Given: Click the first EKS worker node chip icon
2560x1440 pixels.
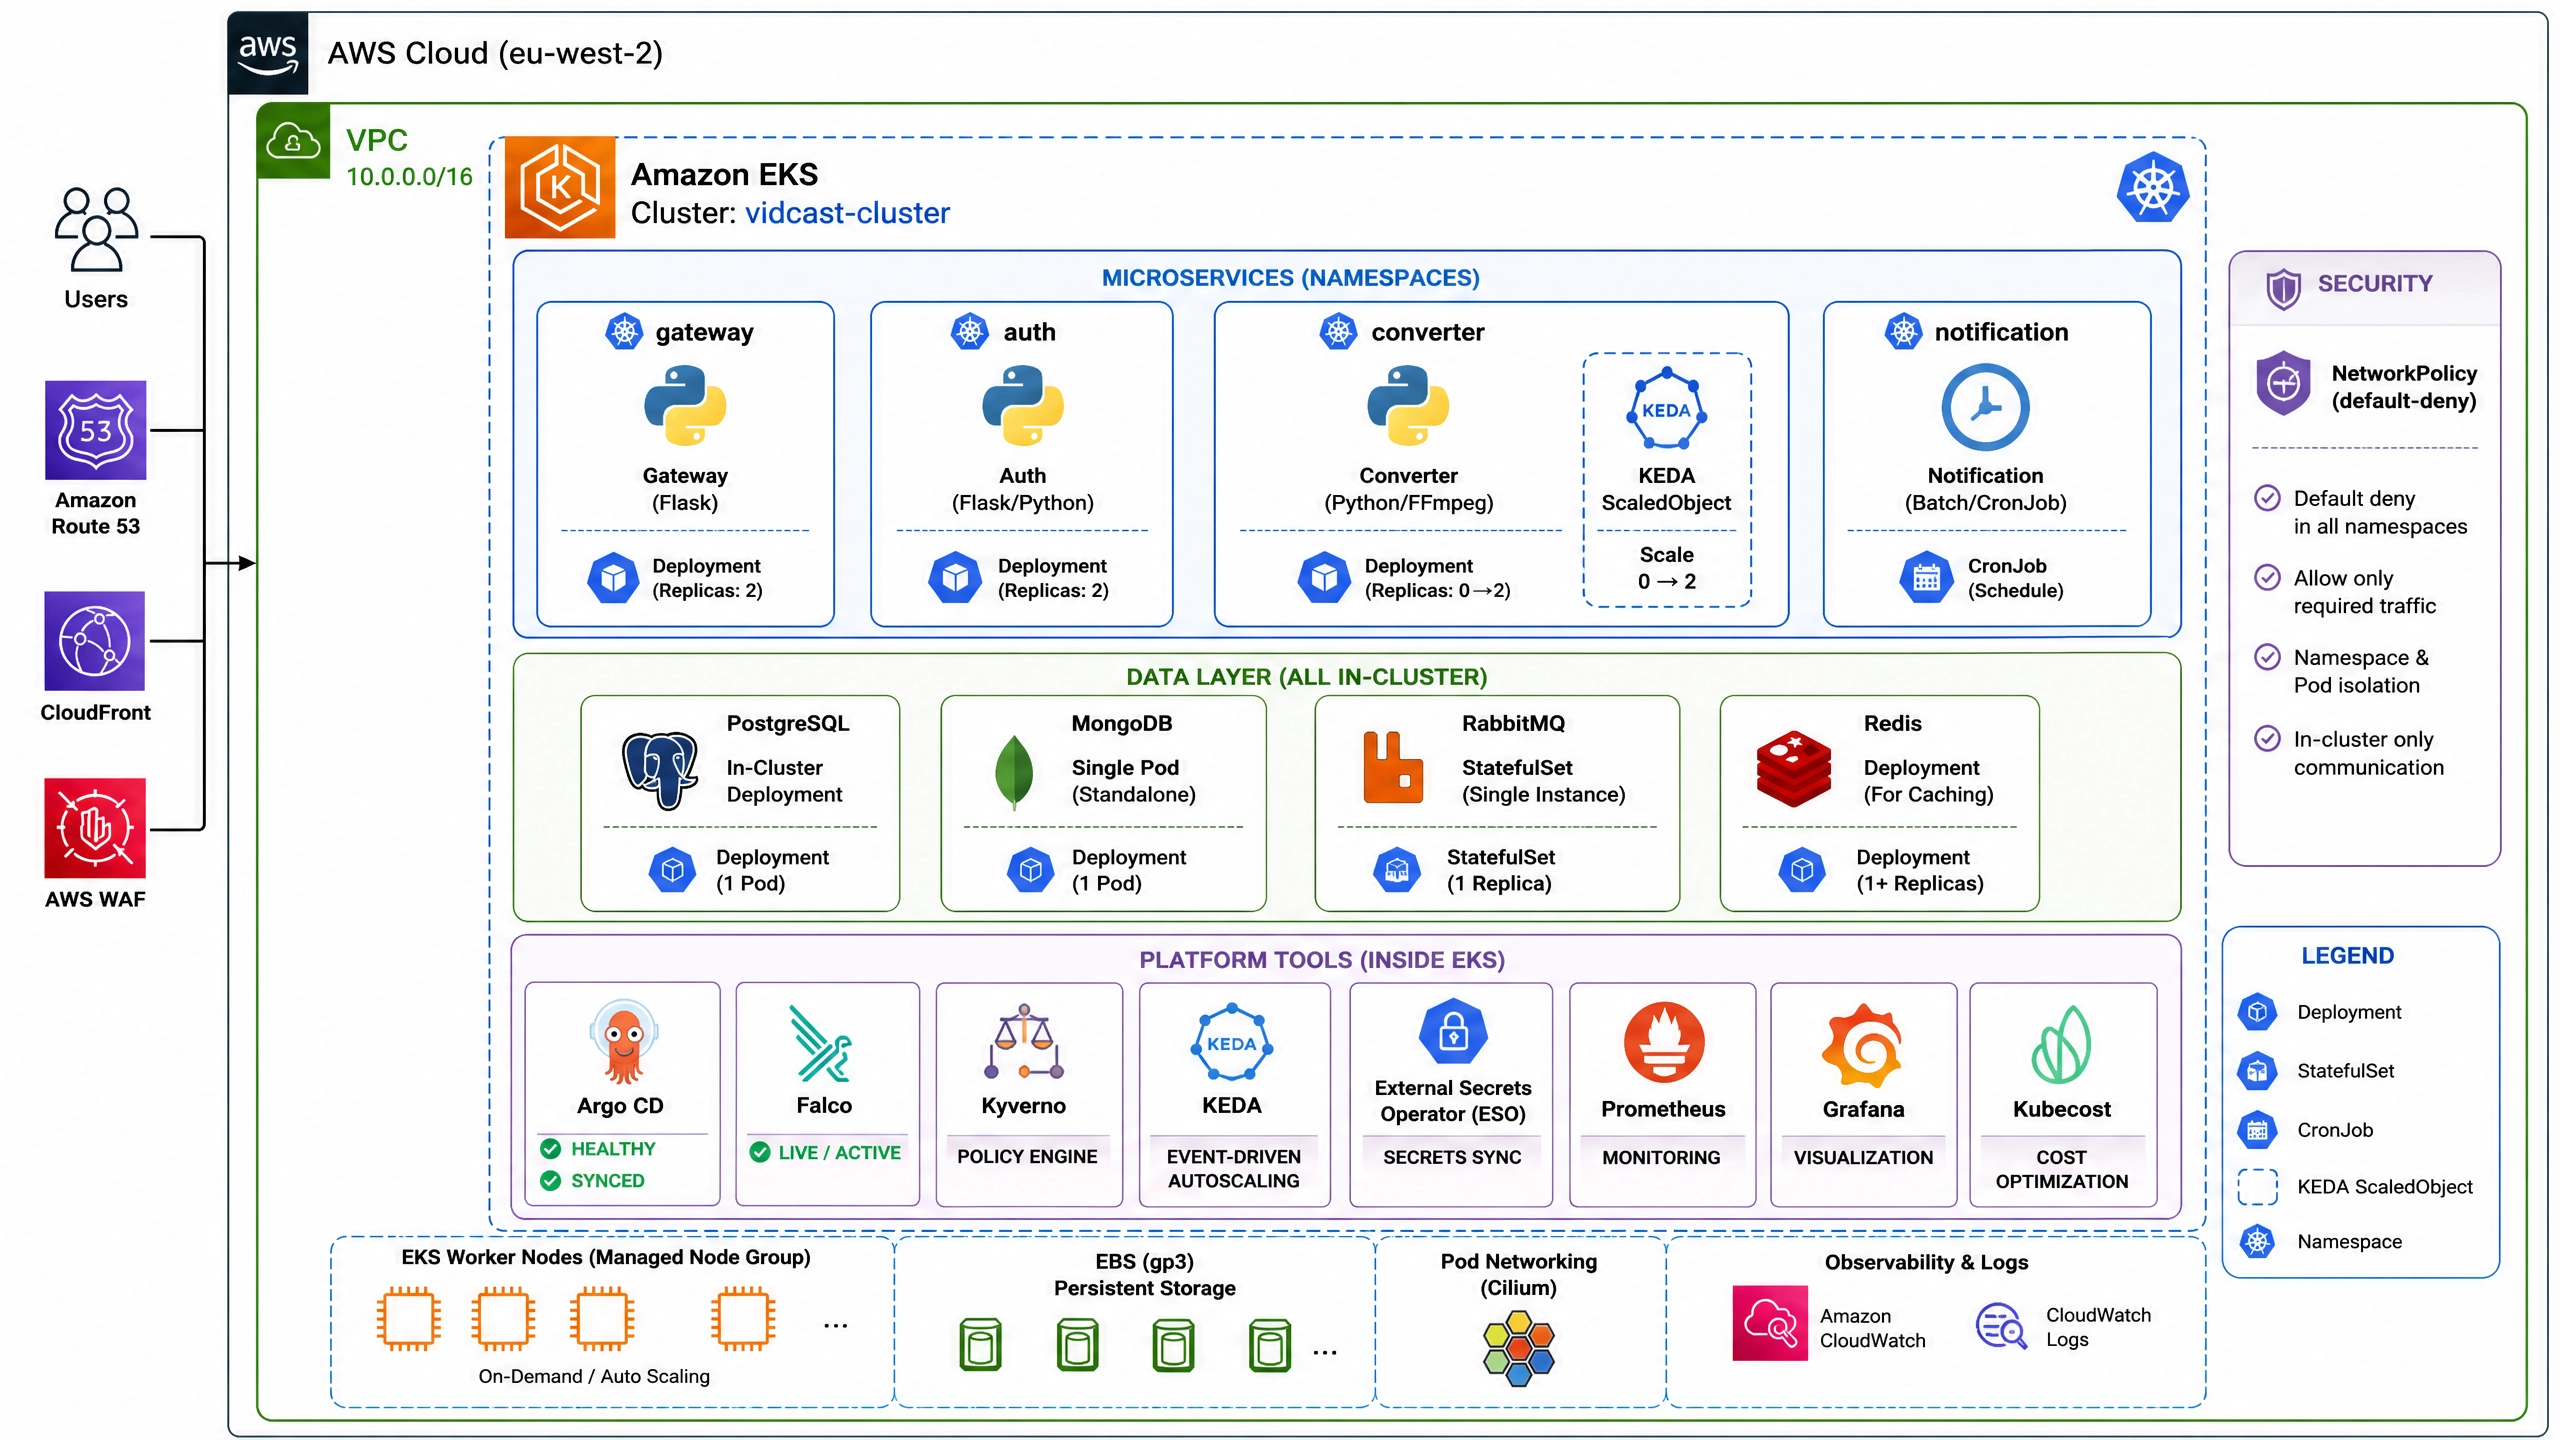Looking at the screenshot, I should pyautogui.click(x=408, y=1320).
